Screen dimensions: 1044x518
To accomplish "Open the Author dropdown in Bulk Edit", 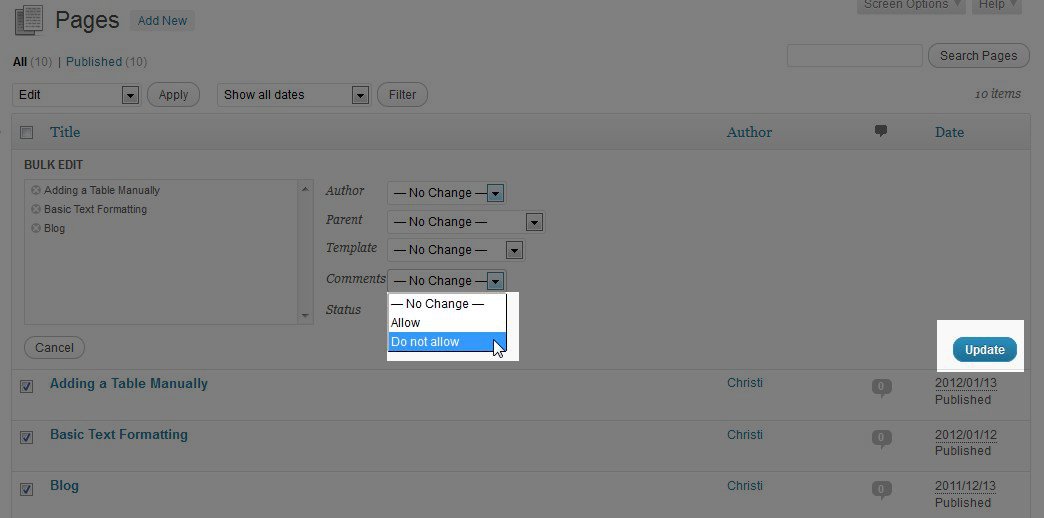I will [446, 193].
